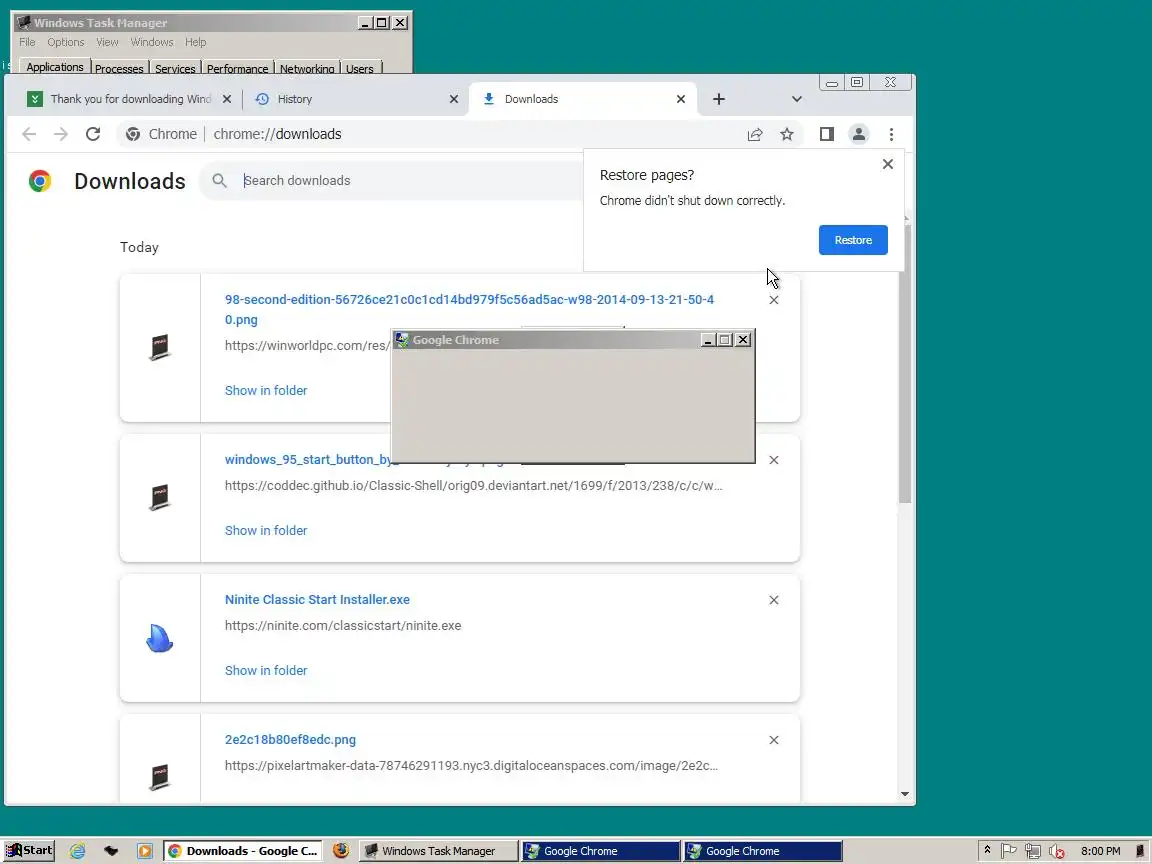Screen dimensions: 1152x864
Task: Show hidden tray icons arrow
Action: click(x=987, y=850)
